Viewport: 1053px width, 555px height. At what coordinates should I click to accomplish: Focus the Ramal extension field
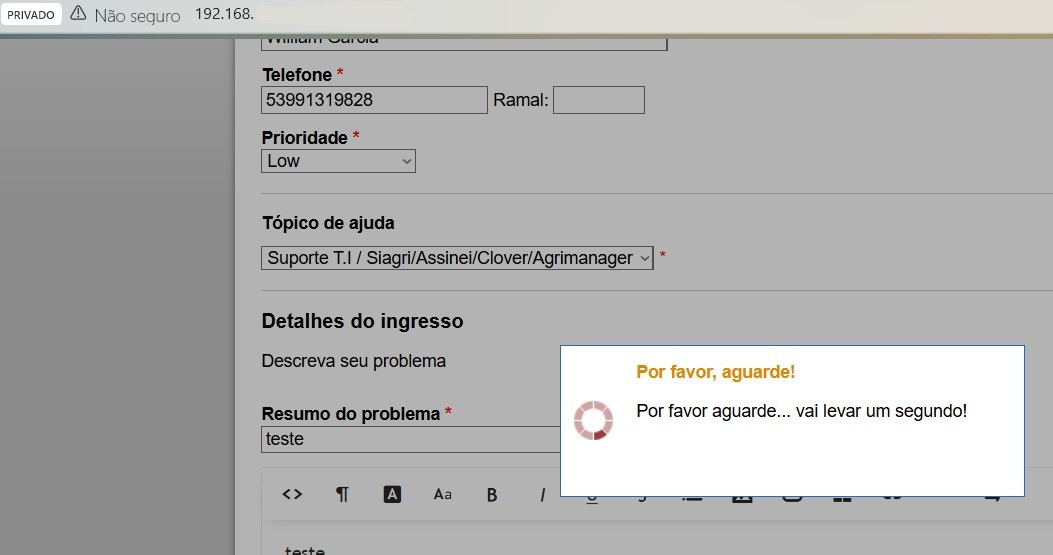pyautogui.click(x=598, y=100)
